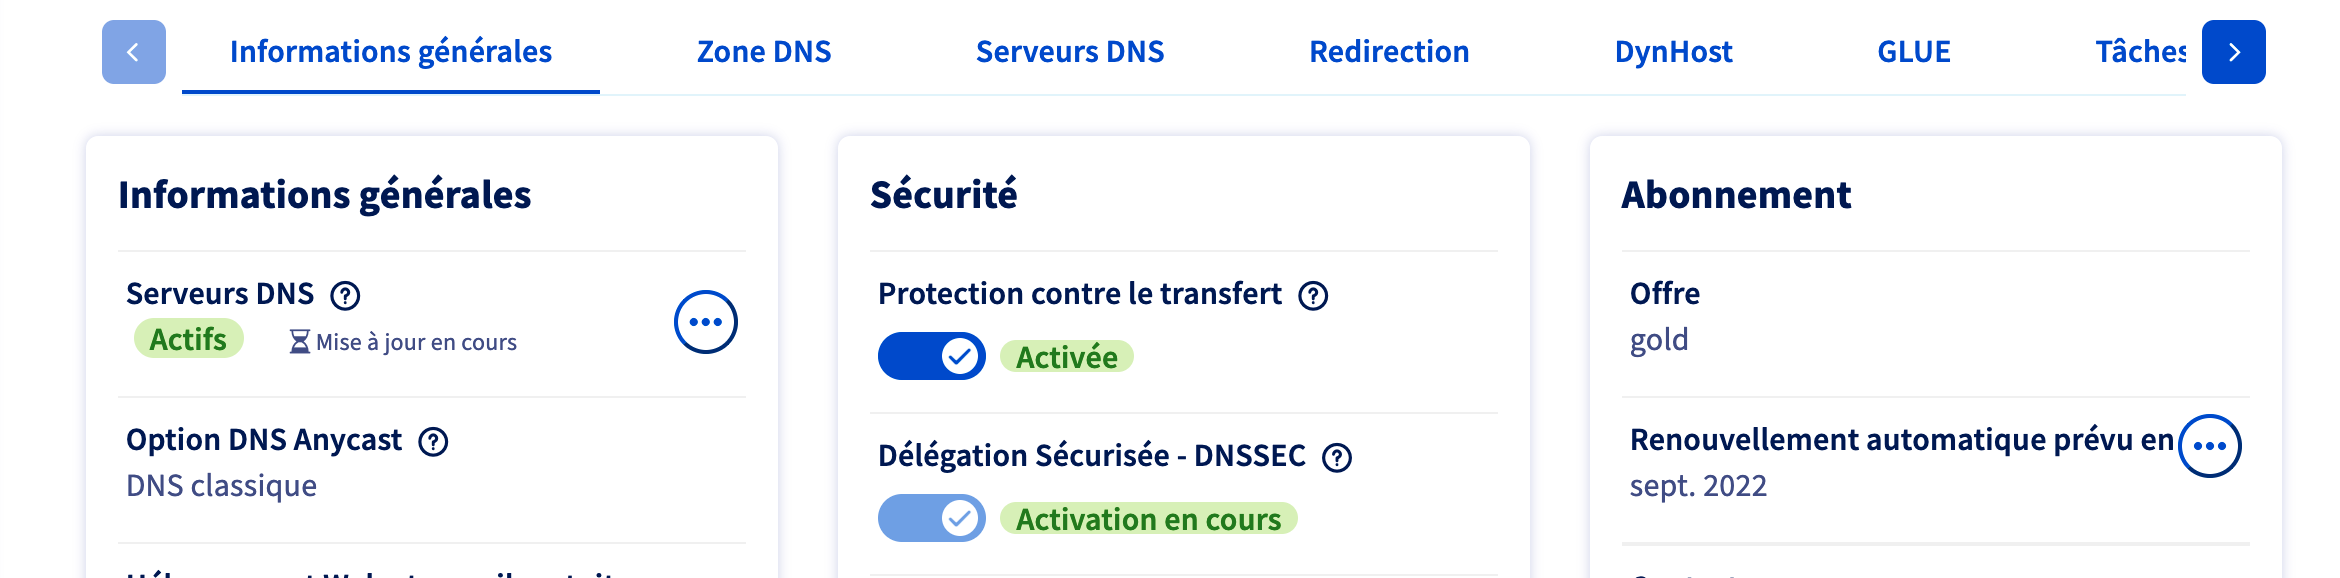Select the Informations générales tab
The width and height of the screenshot is (2340, 578).
(x=391, y=52)
